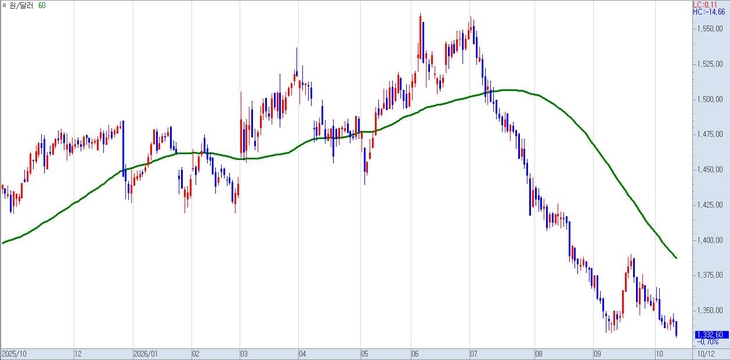Screen dimensions: 730x360
Task: Click the 1,450.00 price axis label
Action: point(710,170)
